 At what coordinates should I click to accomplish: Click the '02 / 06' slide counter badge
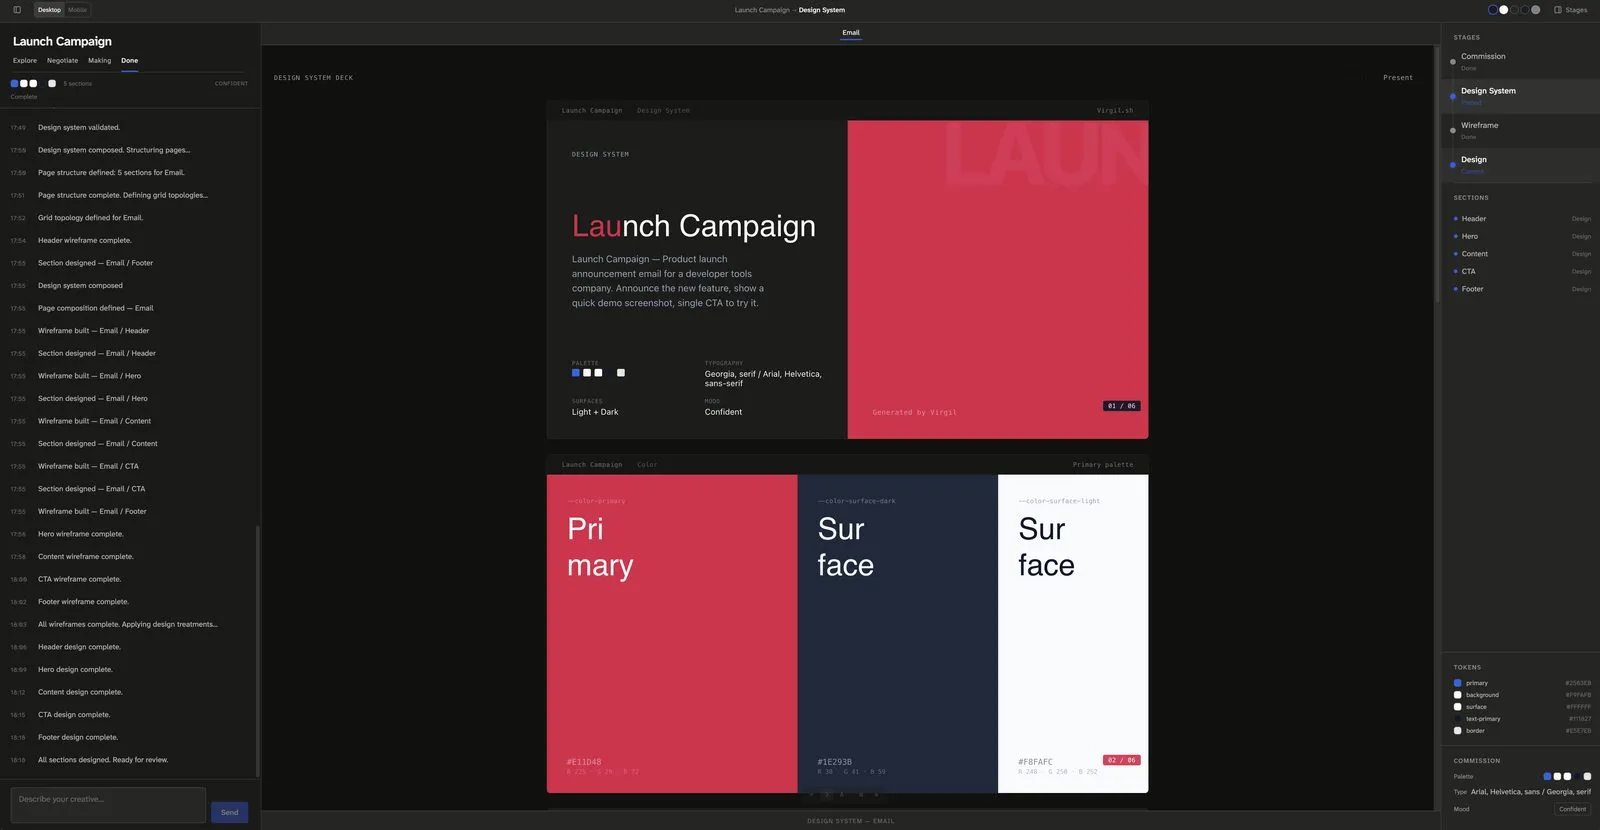coord(1122,760)
